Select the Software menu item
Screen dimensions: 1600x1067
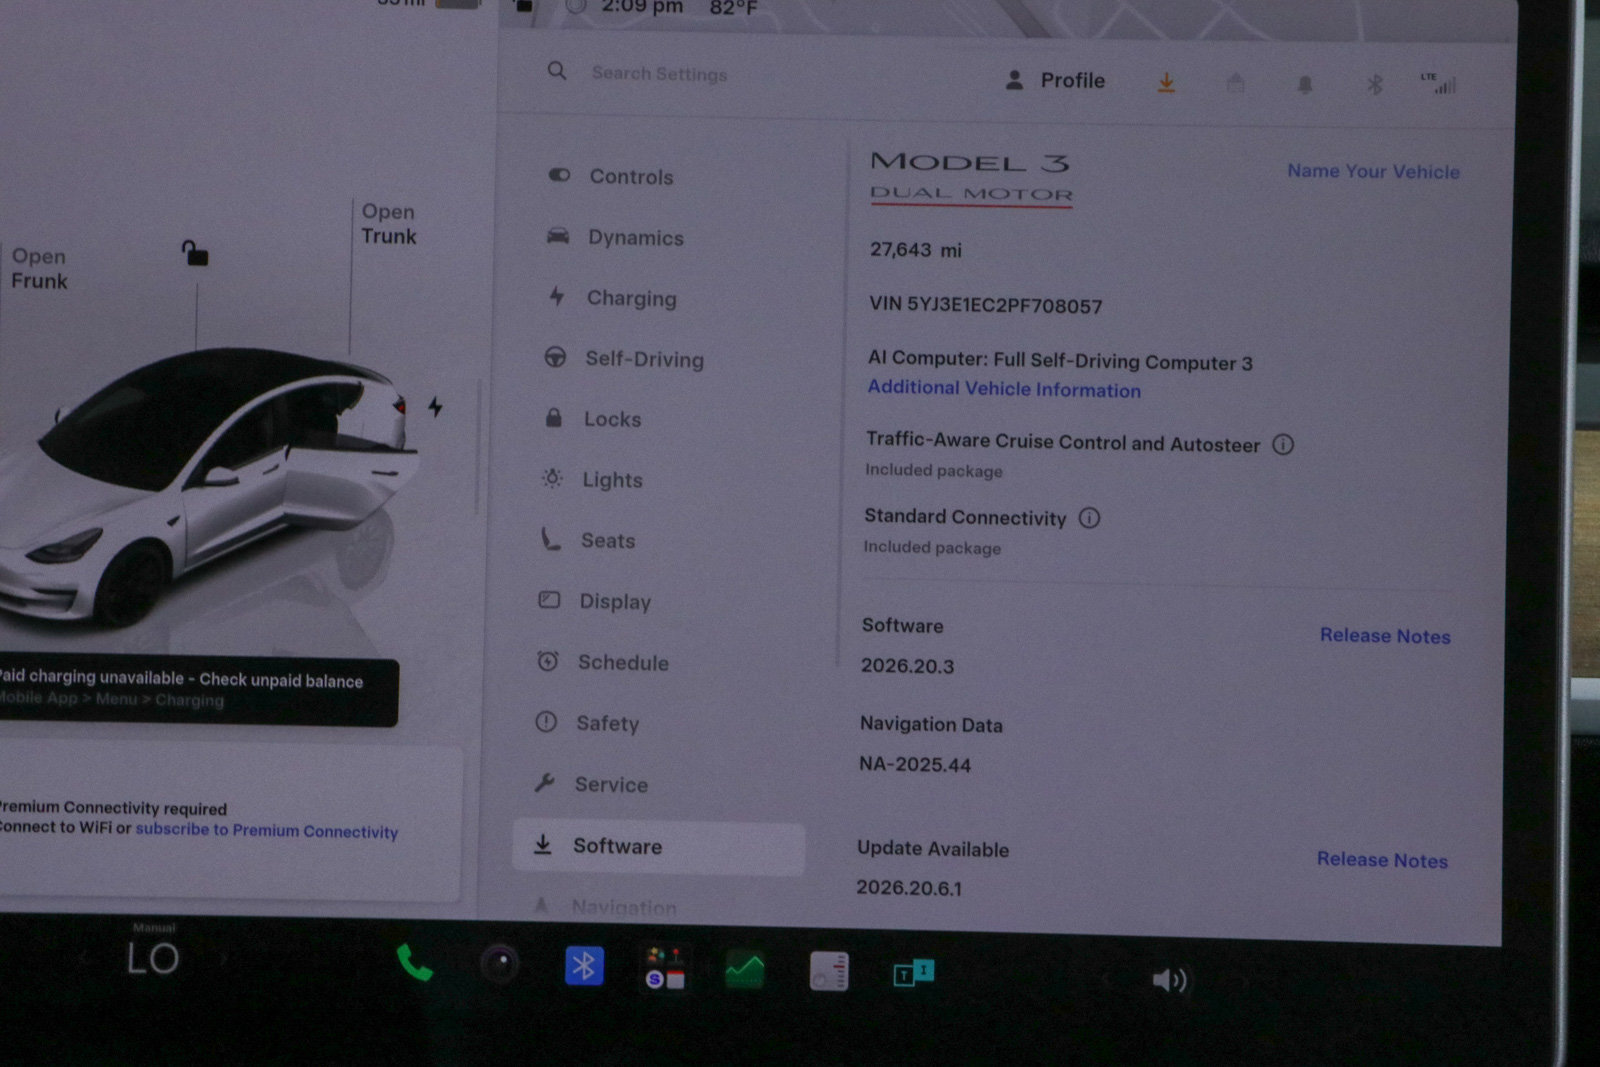[x=658, y=847]
